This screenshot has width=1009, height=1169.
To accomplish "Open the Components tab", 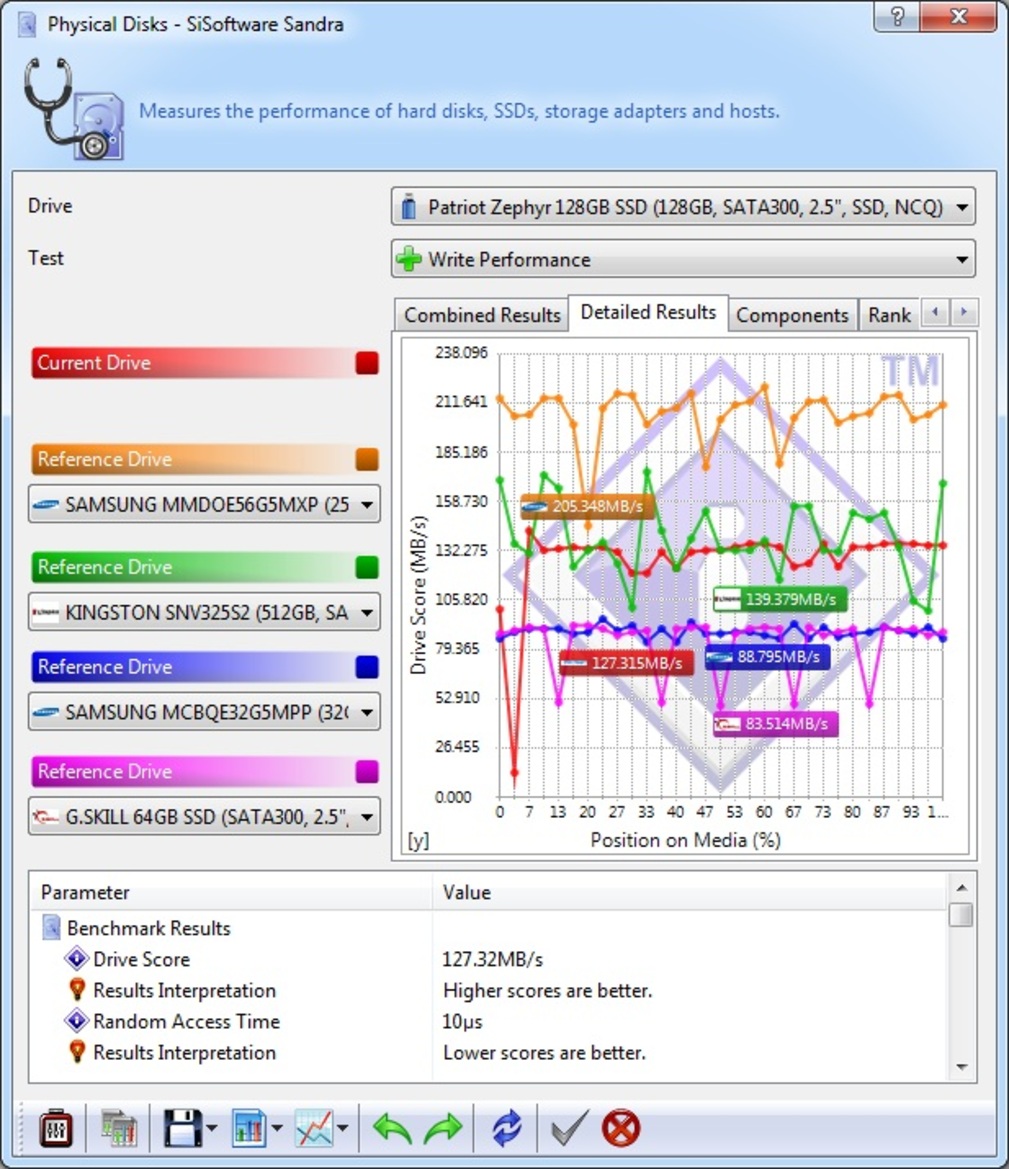I will (792, 315).
